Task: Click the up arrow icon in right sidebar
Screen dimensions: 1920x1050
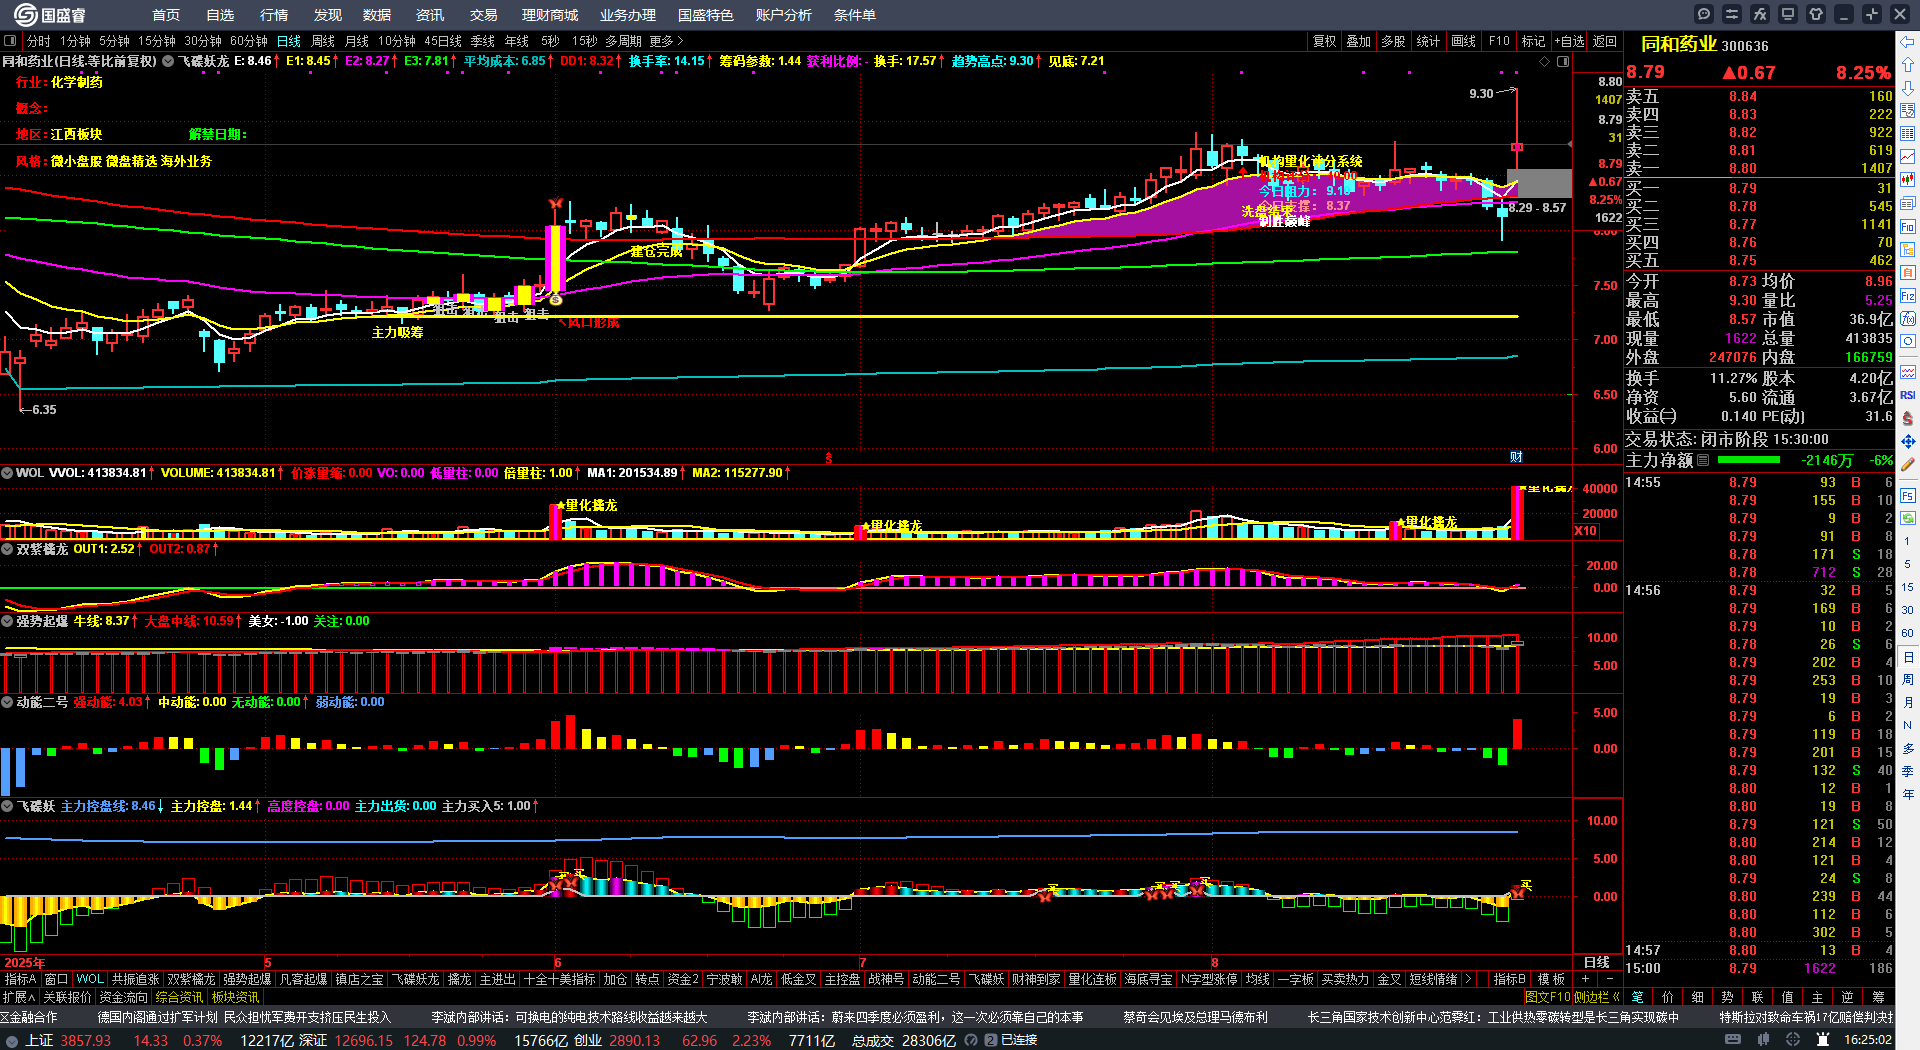Action: pyautogui.click(x=1908, y=65)
